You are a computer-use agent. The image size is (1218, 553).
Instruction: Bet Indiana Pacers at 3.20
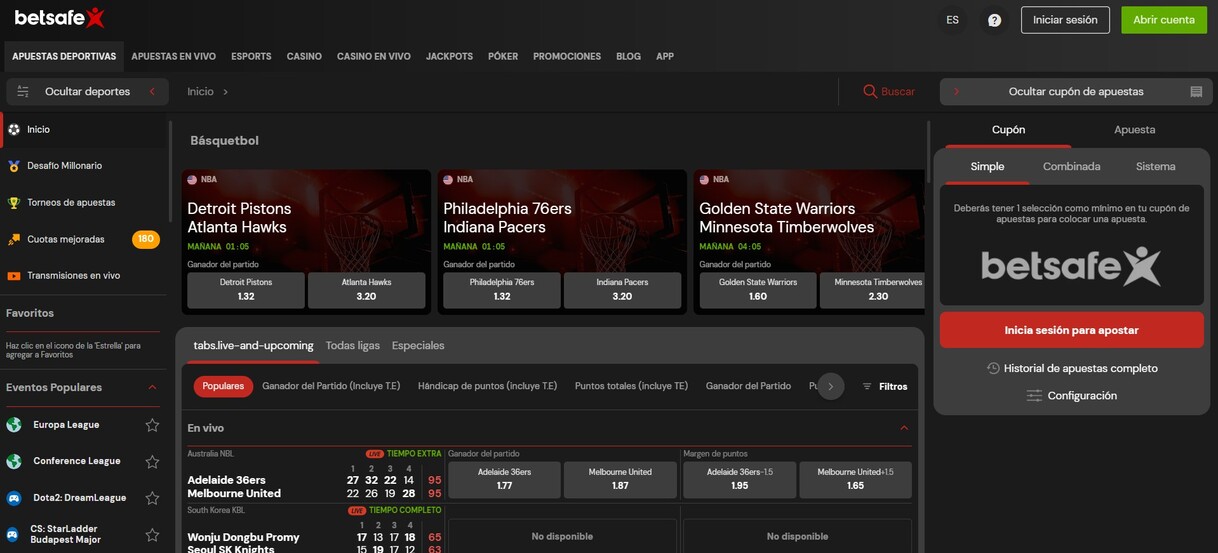[x=622, y=290]
